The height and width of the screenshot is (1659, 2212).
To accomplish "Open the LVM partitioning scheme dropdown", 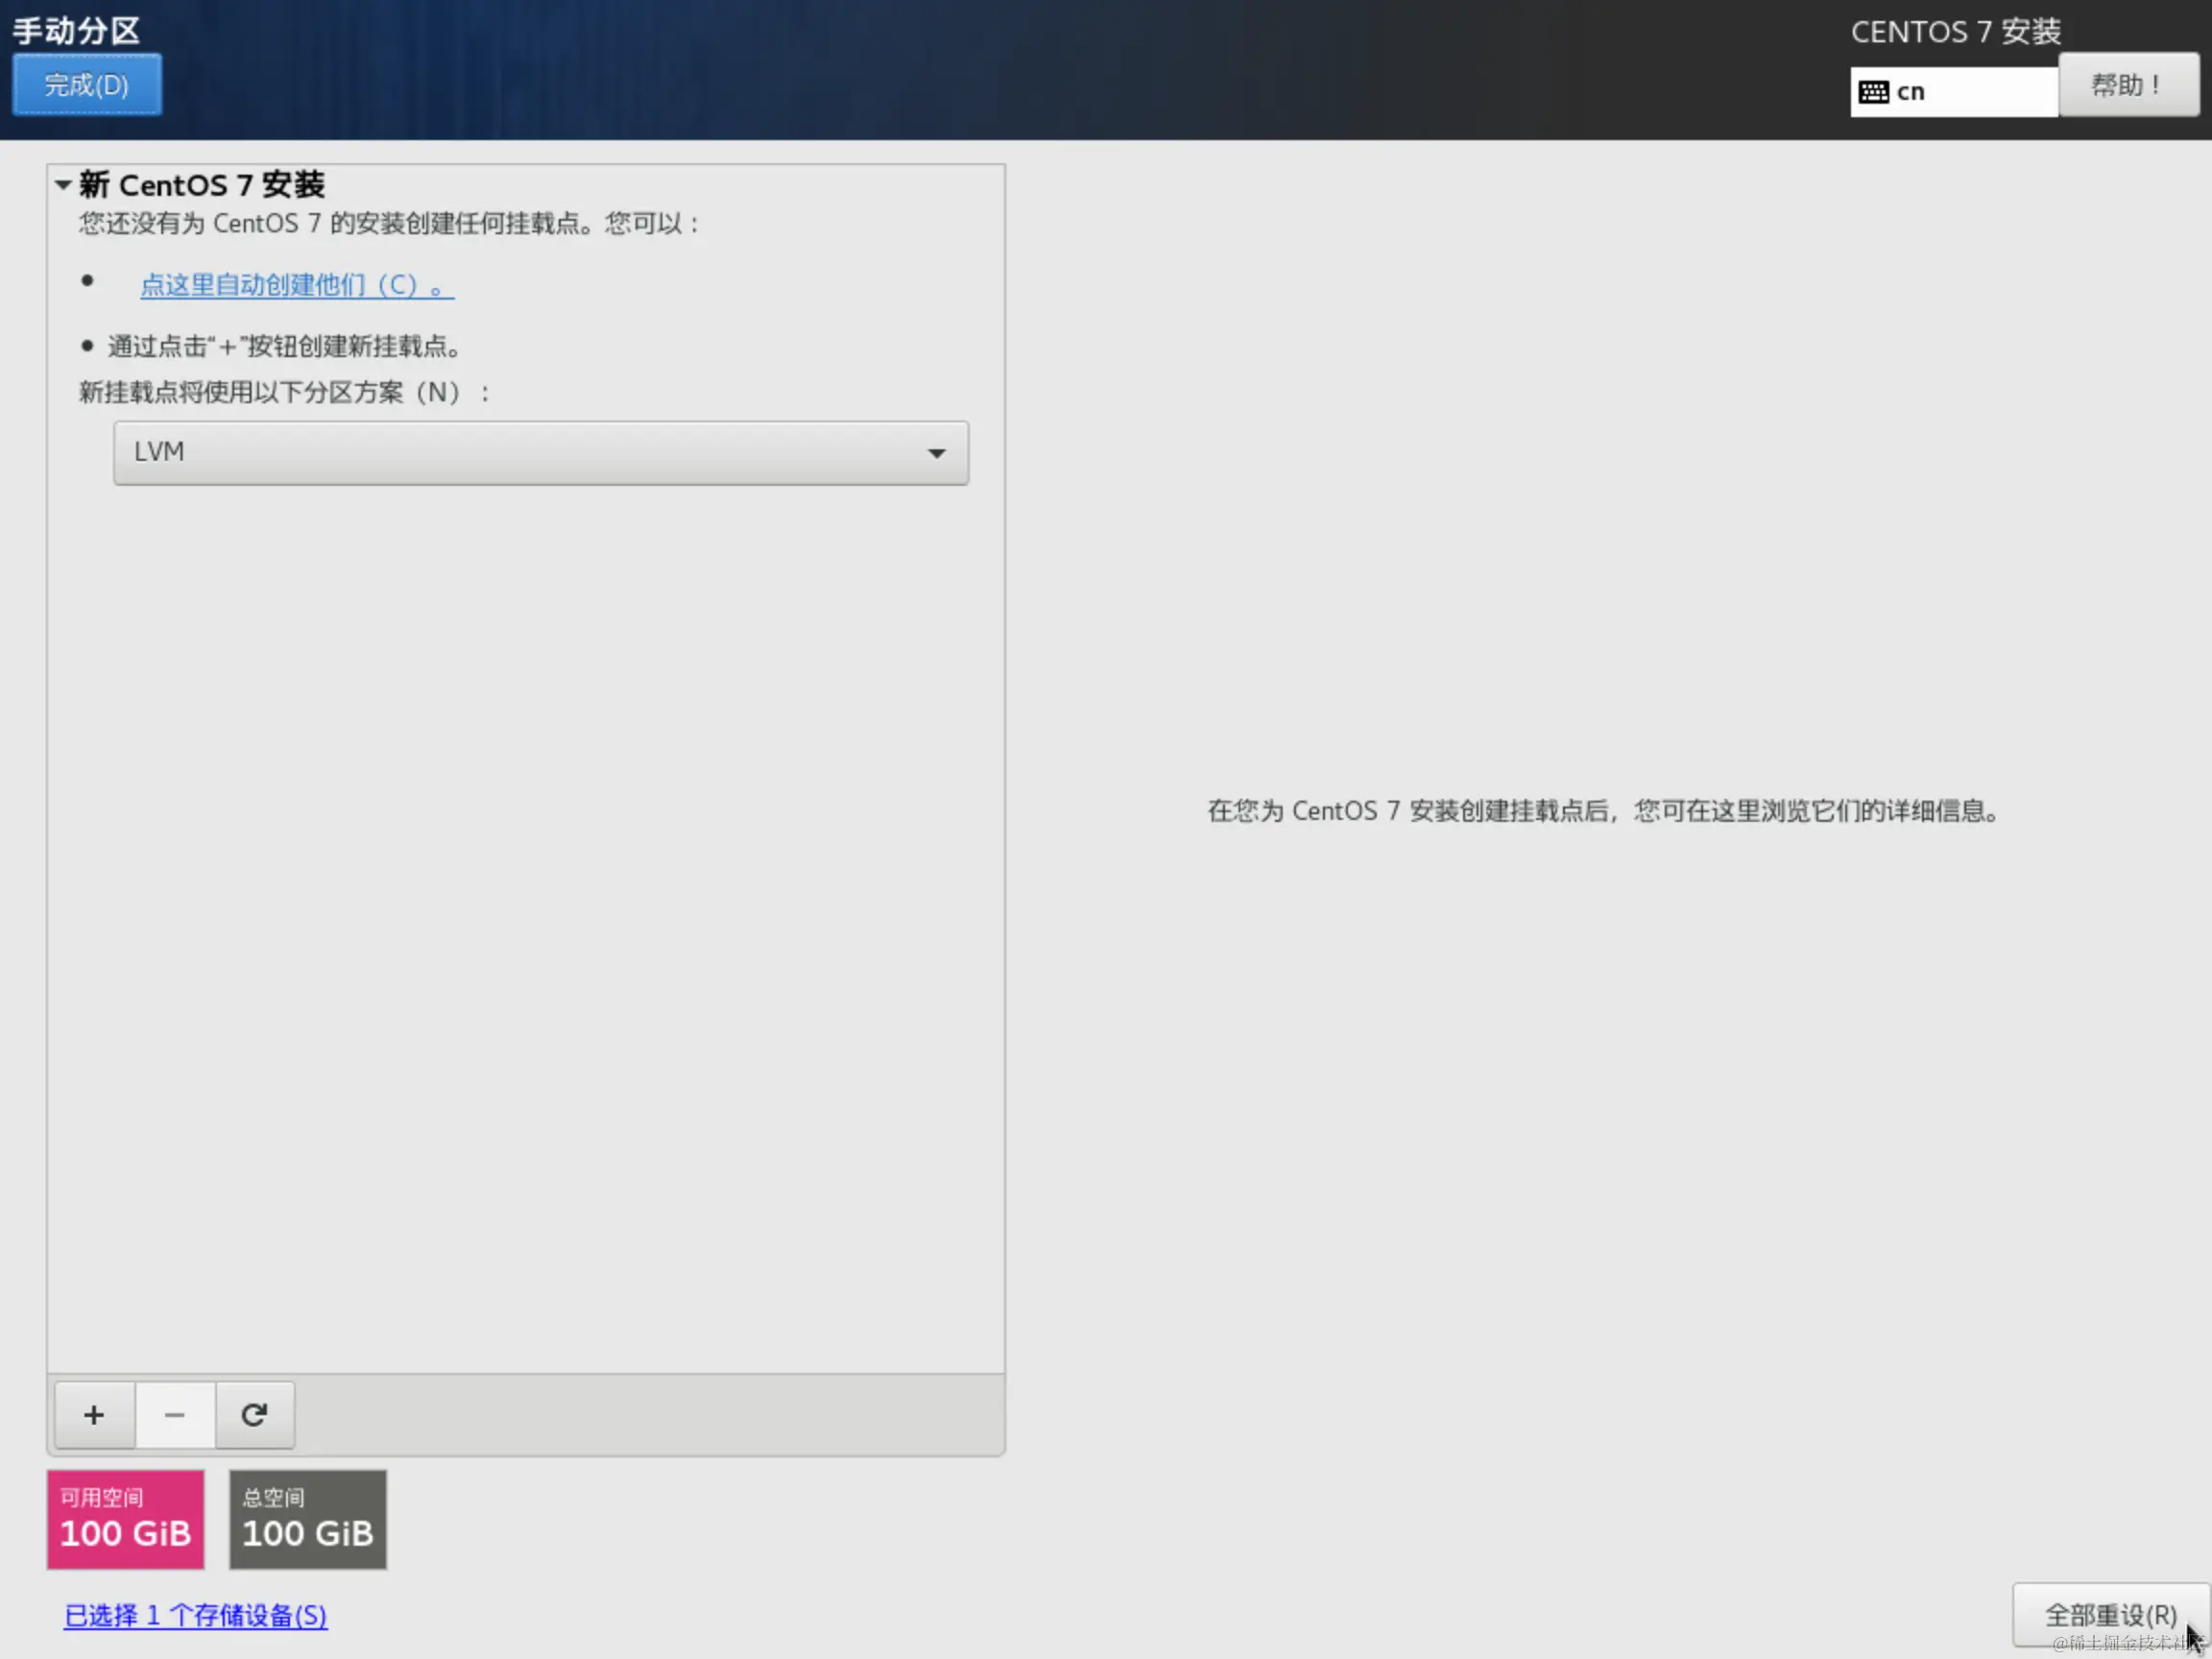I will pos(540,452).
